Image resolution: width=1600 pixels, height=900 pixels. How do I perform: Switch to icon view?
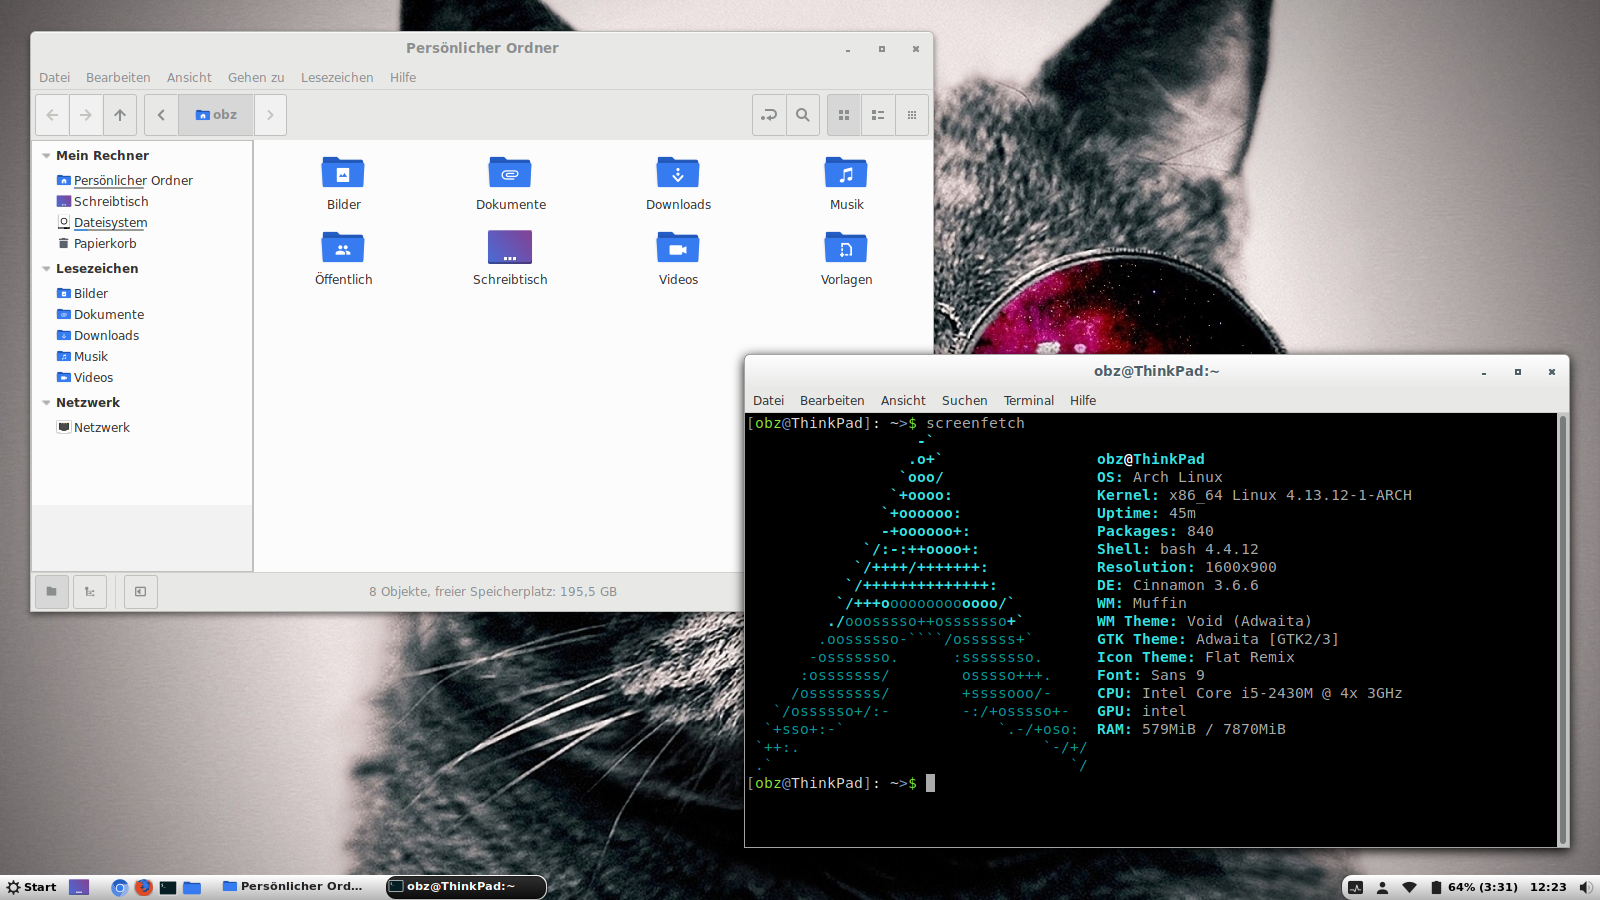(x=844, y=115)
